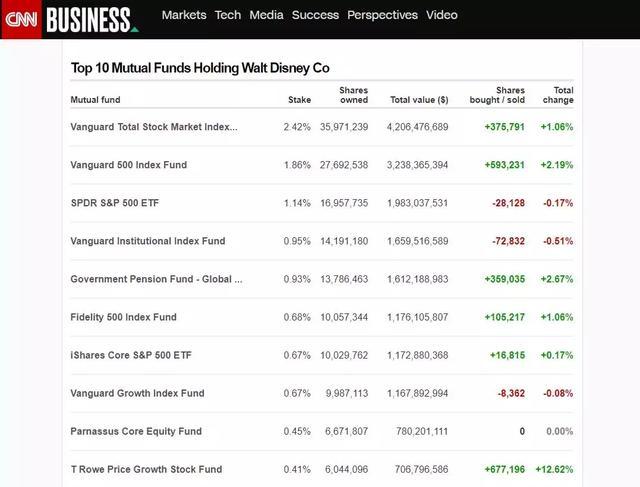Viewport: 640px width, 487px height.
Task: Open the Success section
Action: (x=315, y=15)
